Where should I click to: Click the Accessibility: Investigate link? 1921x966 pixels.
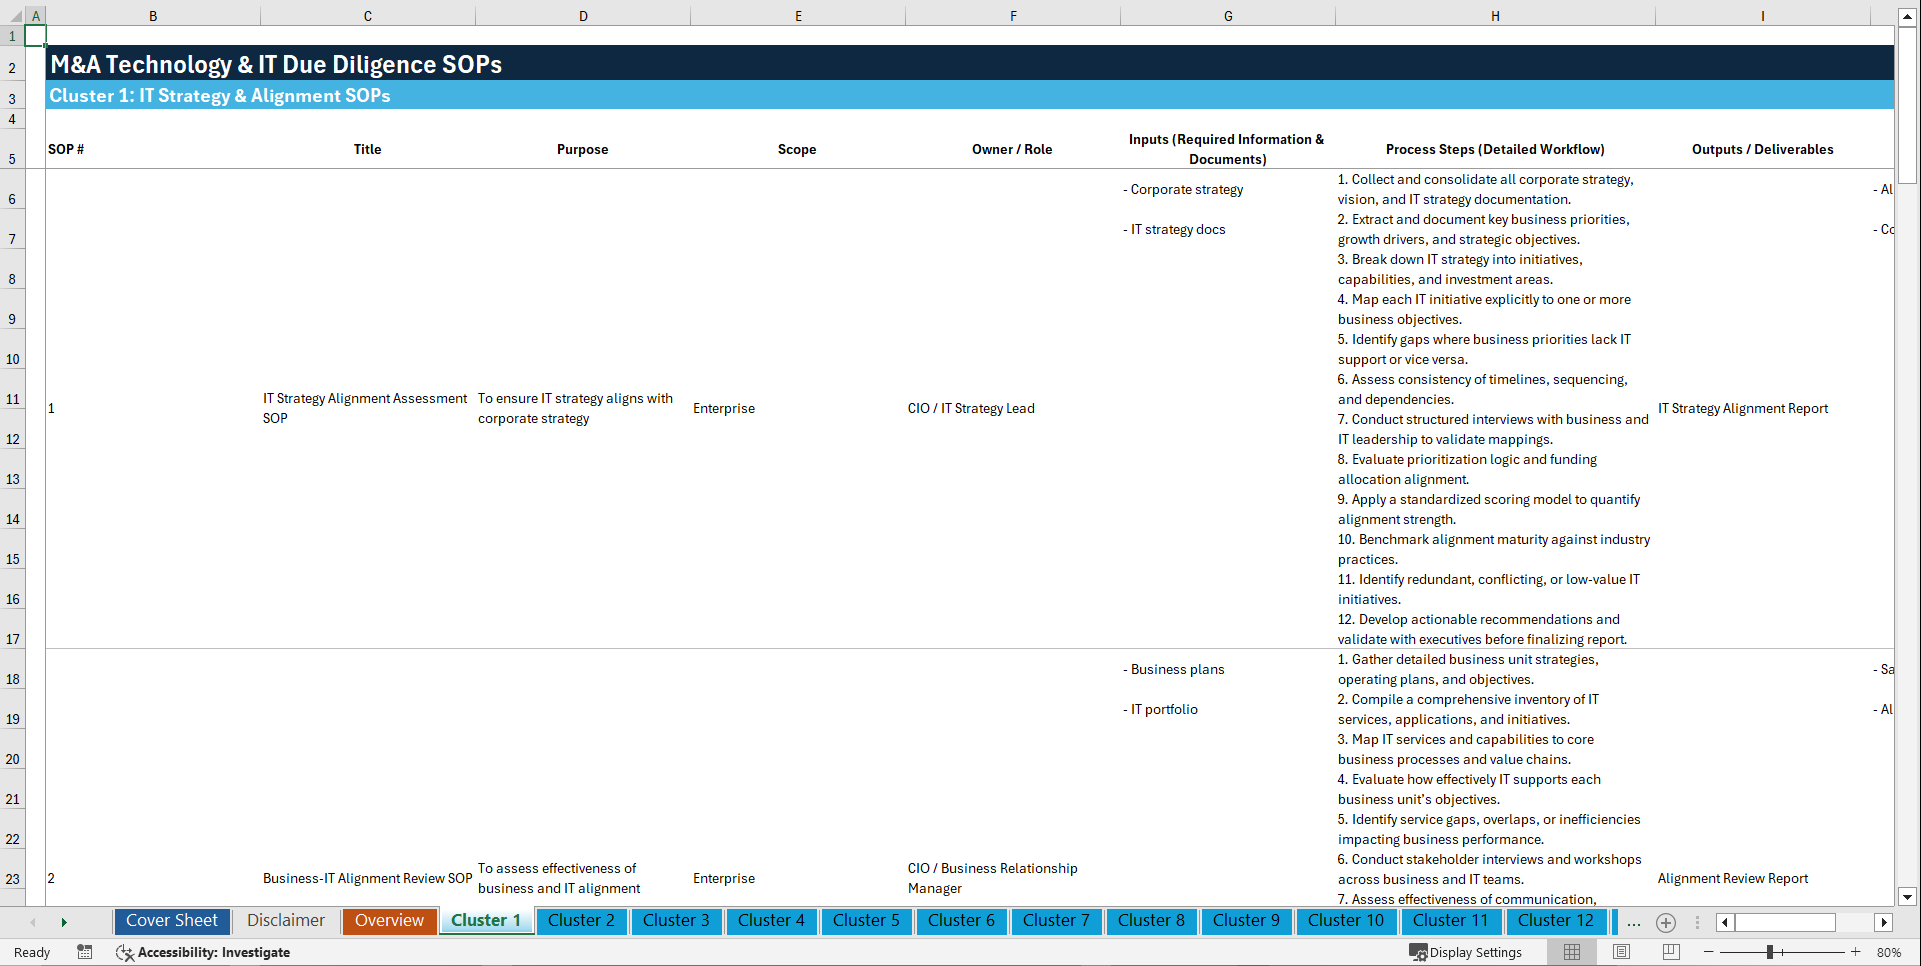point(213,952)
